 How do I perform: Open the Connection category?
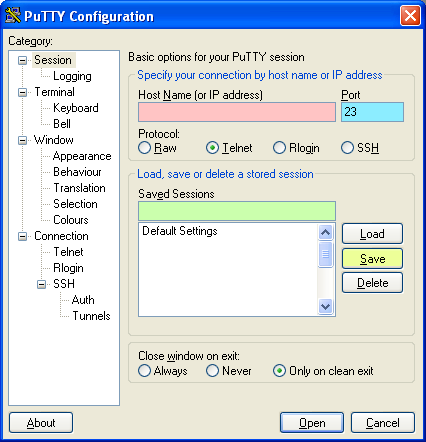pyautogui.click(x=61, y=236)
